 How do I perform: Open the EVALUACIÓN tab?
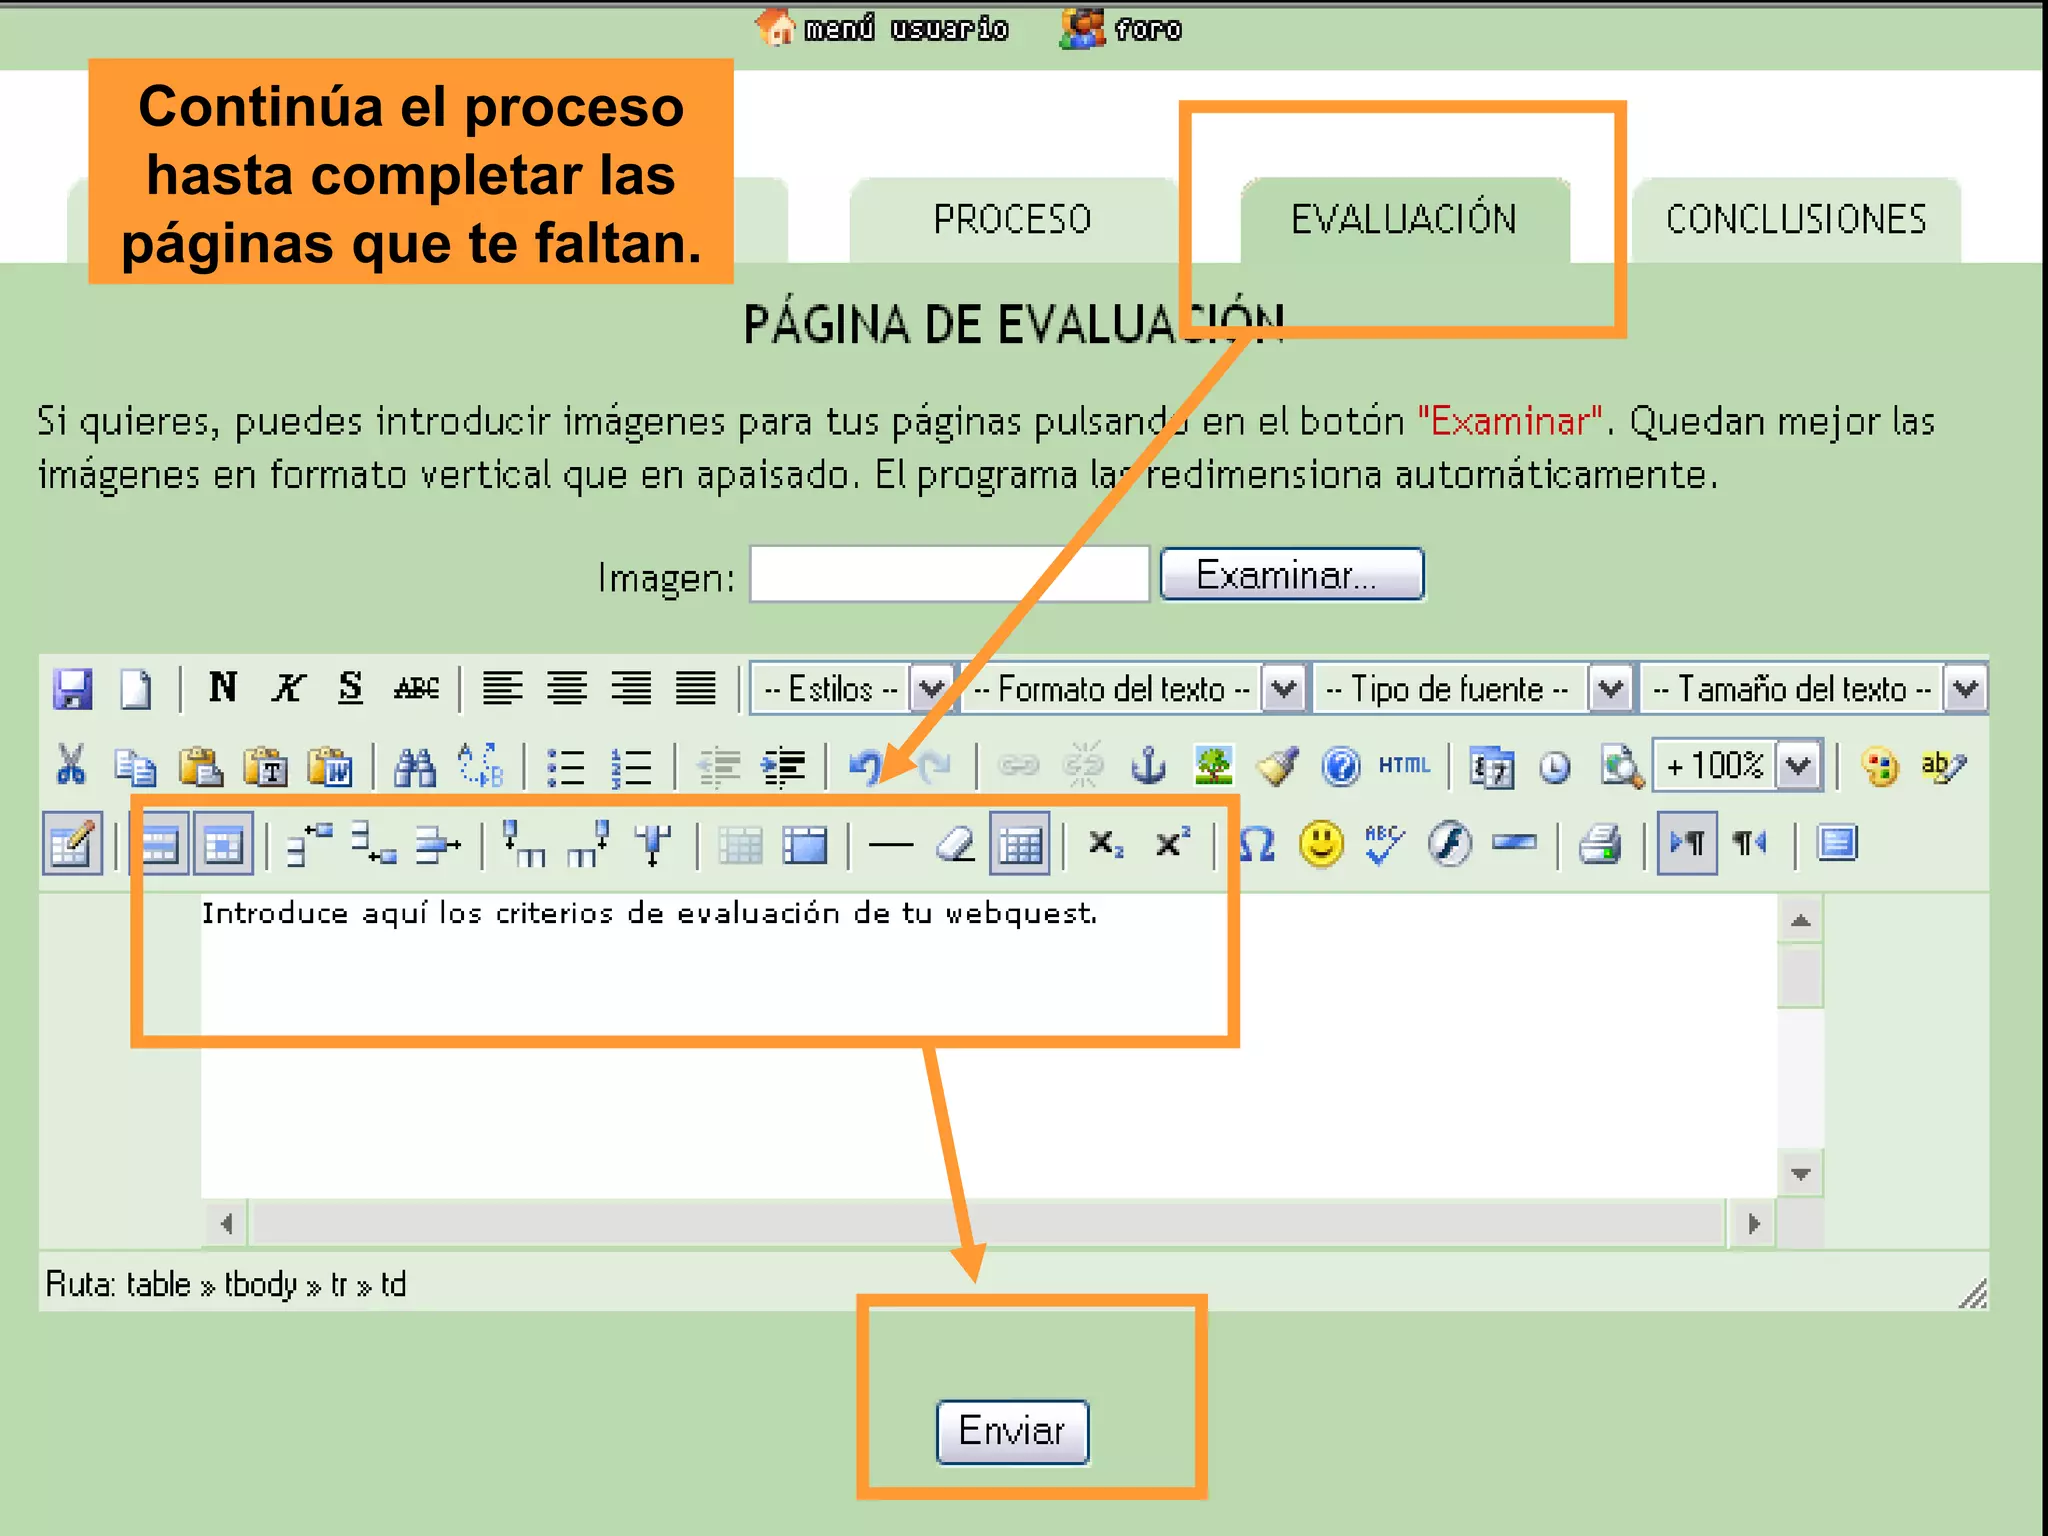pos(1404,220)
